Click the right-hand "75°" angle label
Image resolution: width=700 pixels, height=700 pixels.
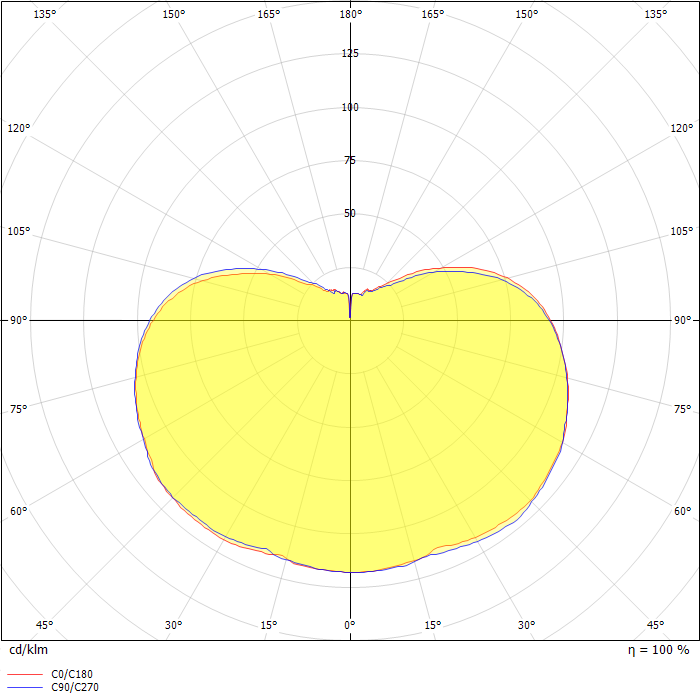(683, 409)
